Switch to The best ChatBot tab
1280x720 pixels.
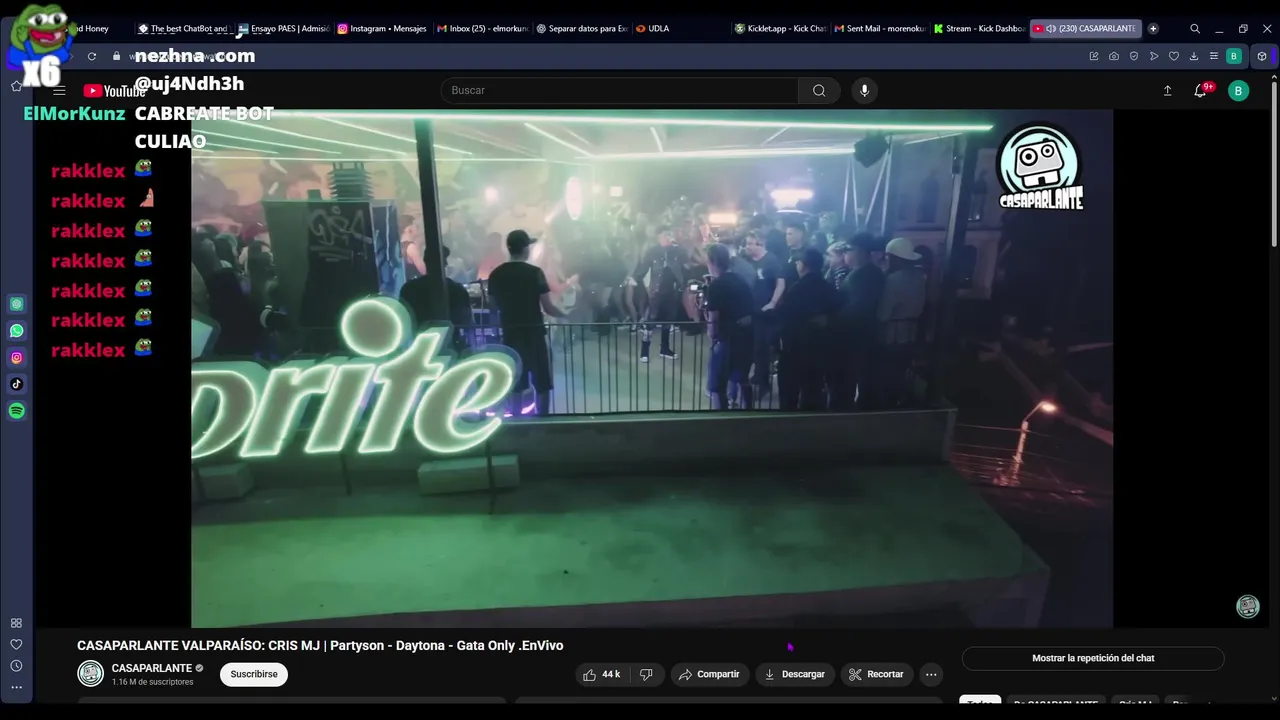[182, 29]
